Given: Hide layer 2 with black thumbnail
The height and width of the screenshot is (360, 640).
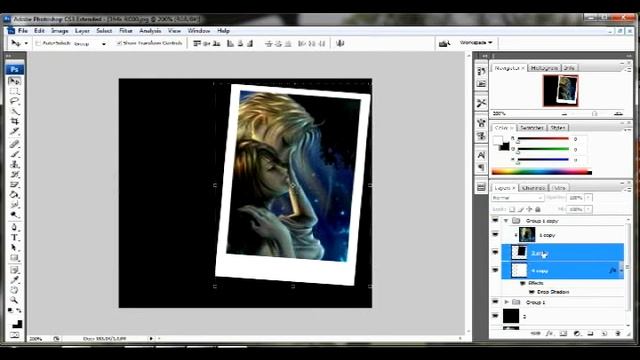Looking at the screenshot, I should point(495,316).
